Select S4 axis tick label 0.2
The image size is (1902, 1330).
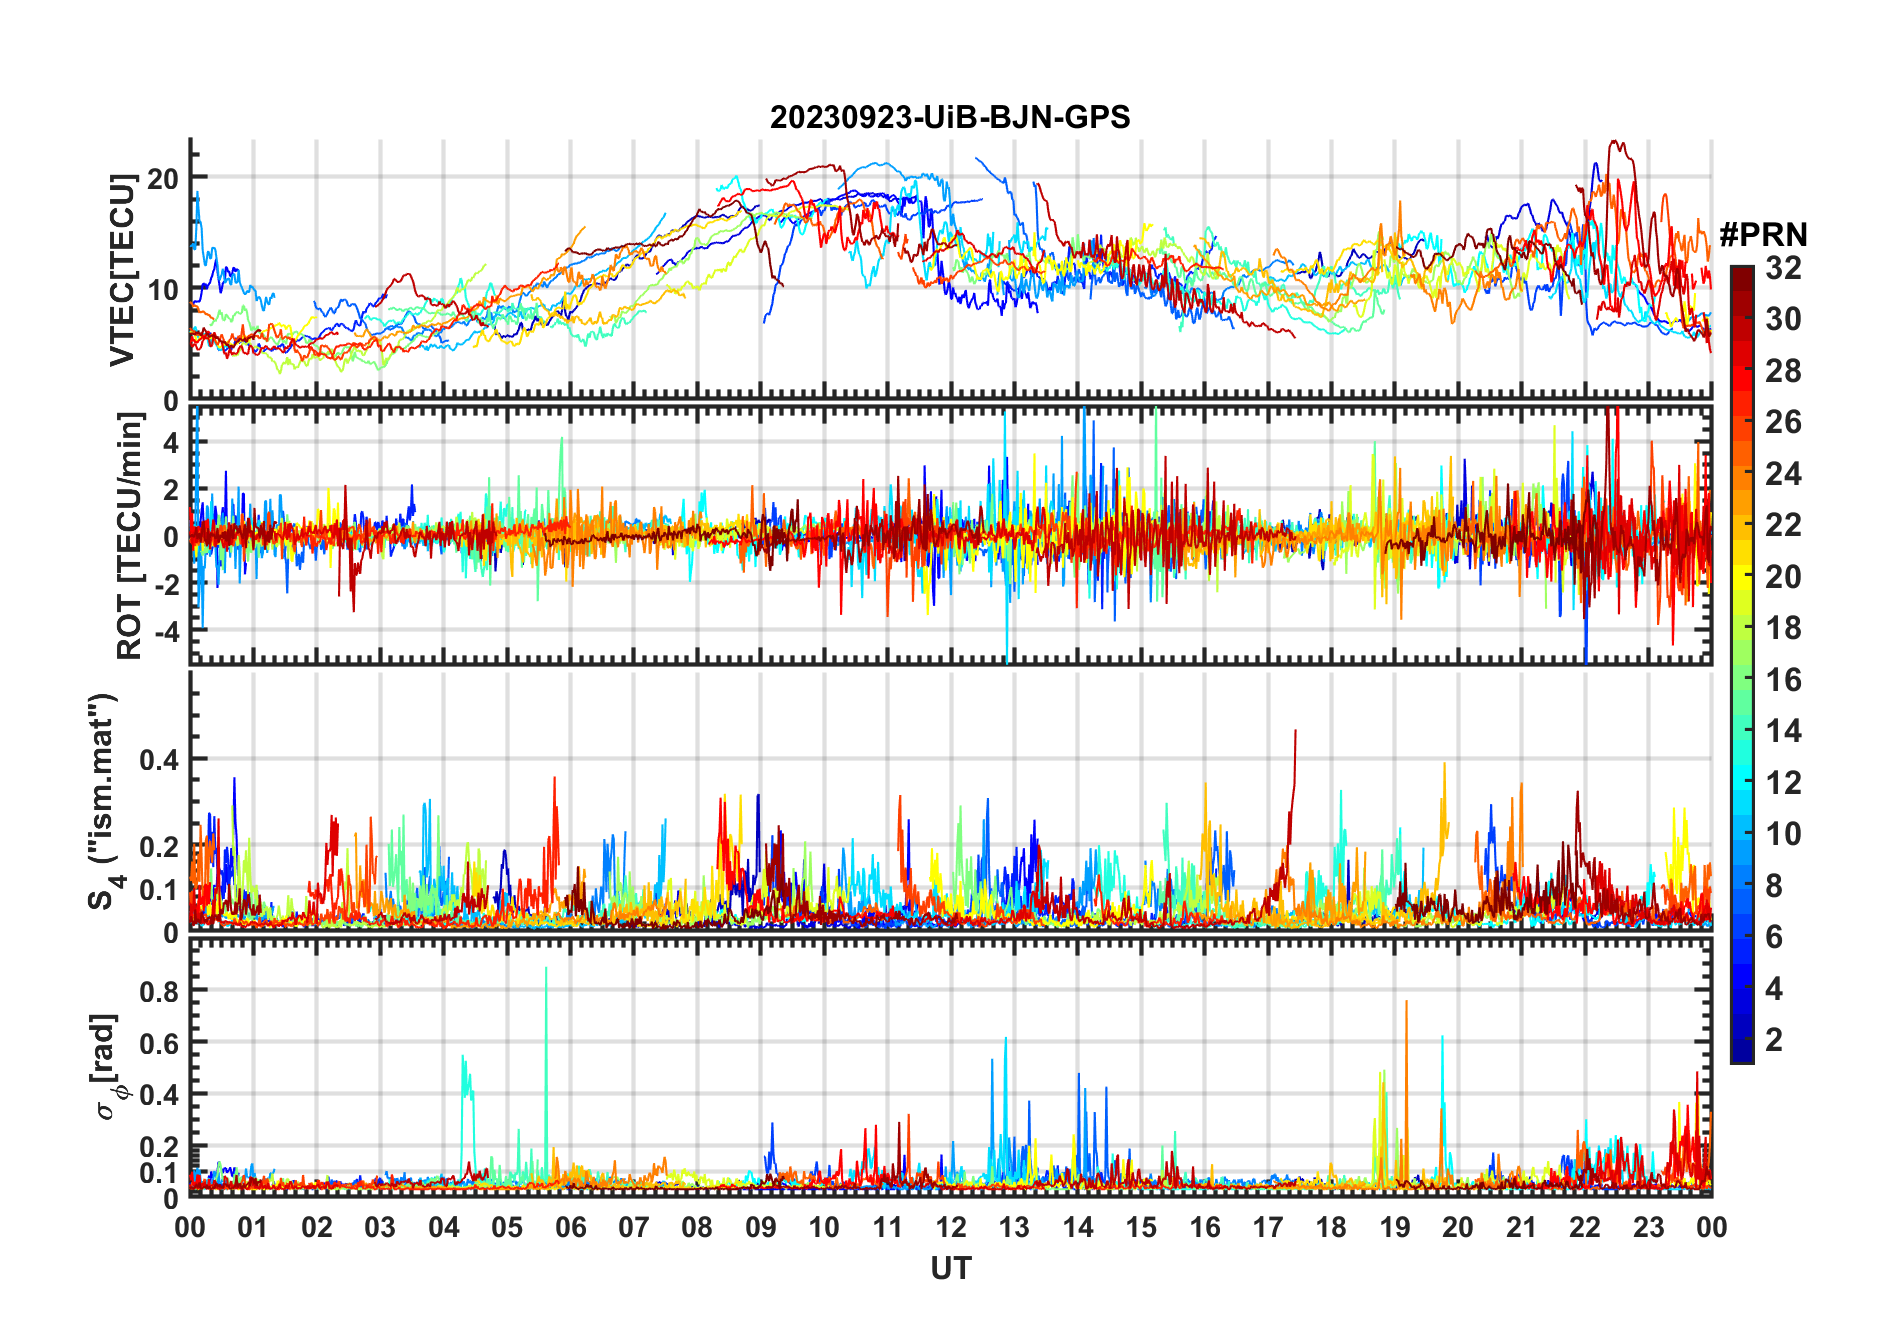click(159, 847)
